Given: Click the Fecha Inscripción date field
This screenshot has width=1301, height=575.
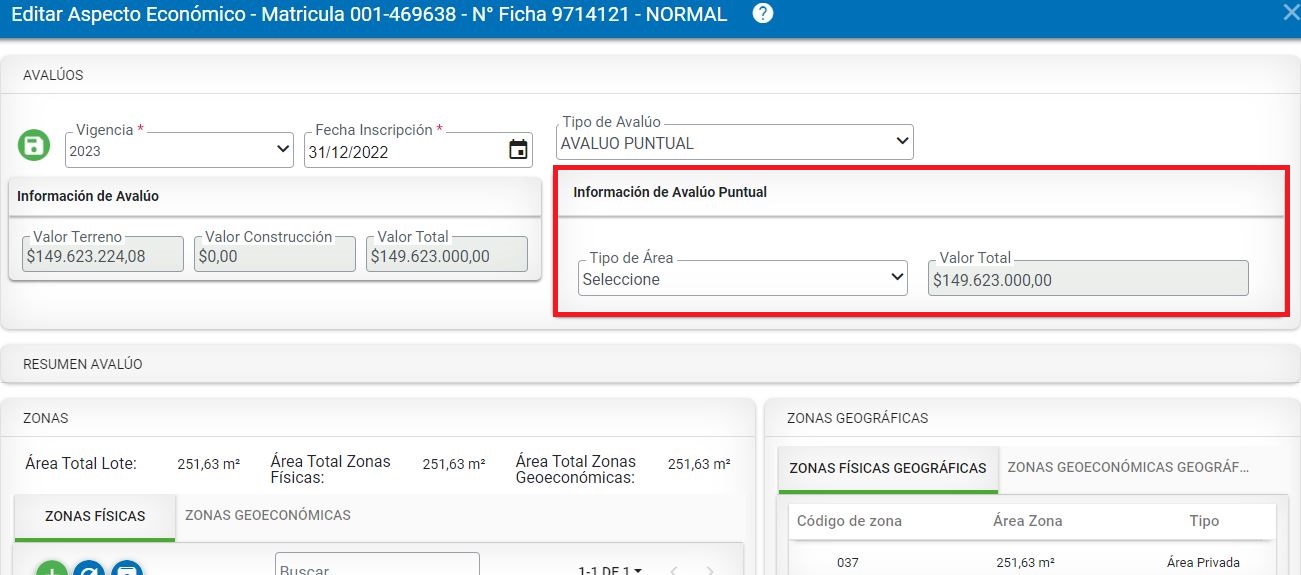Looking at the screenshot, I should (400, 152).
